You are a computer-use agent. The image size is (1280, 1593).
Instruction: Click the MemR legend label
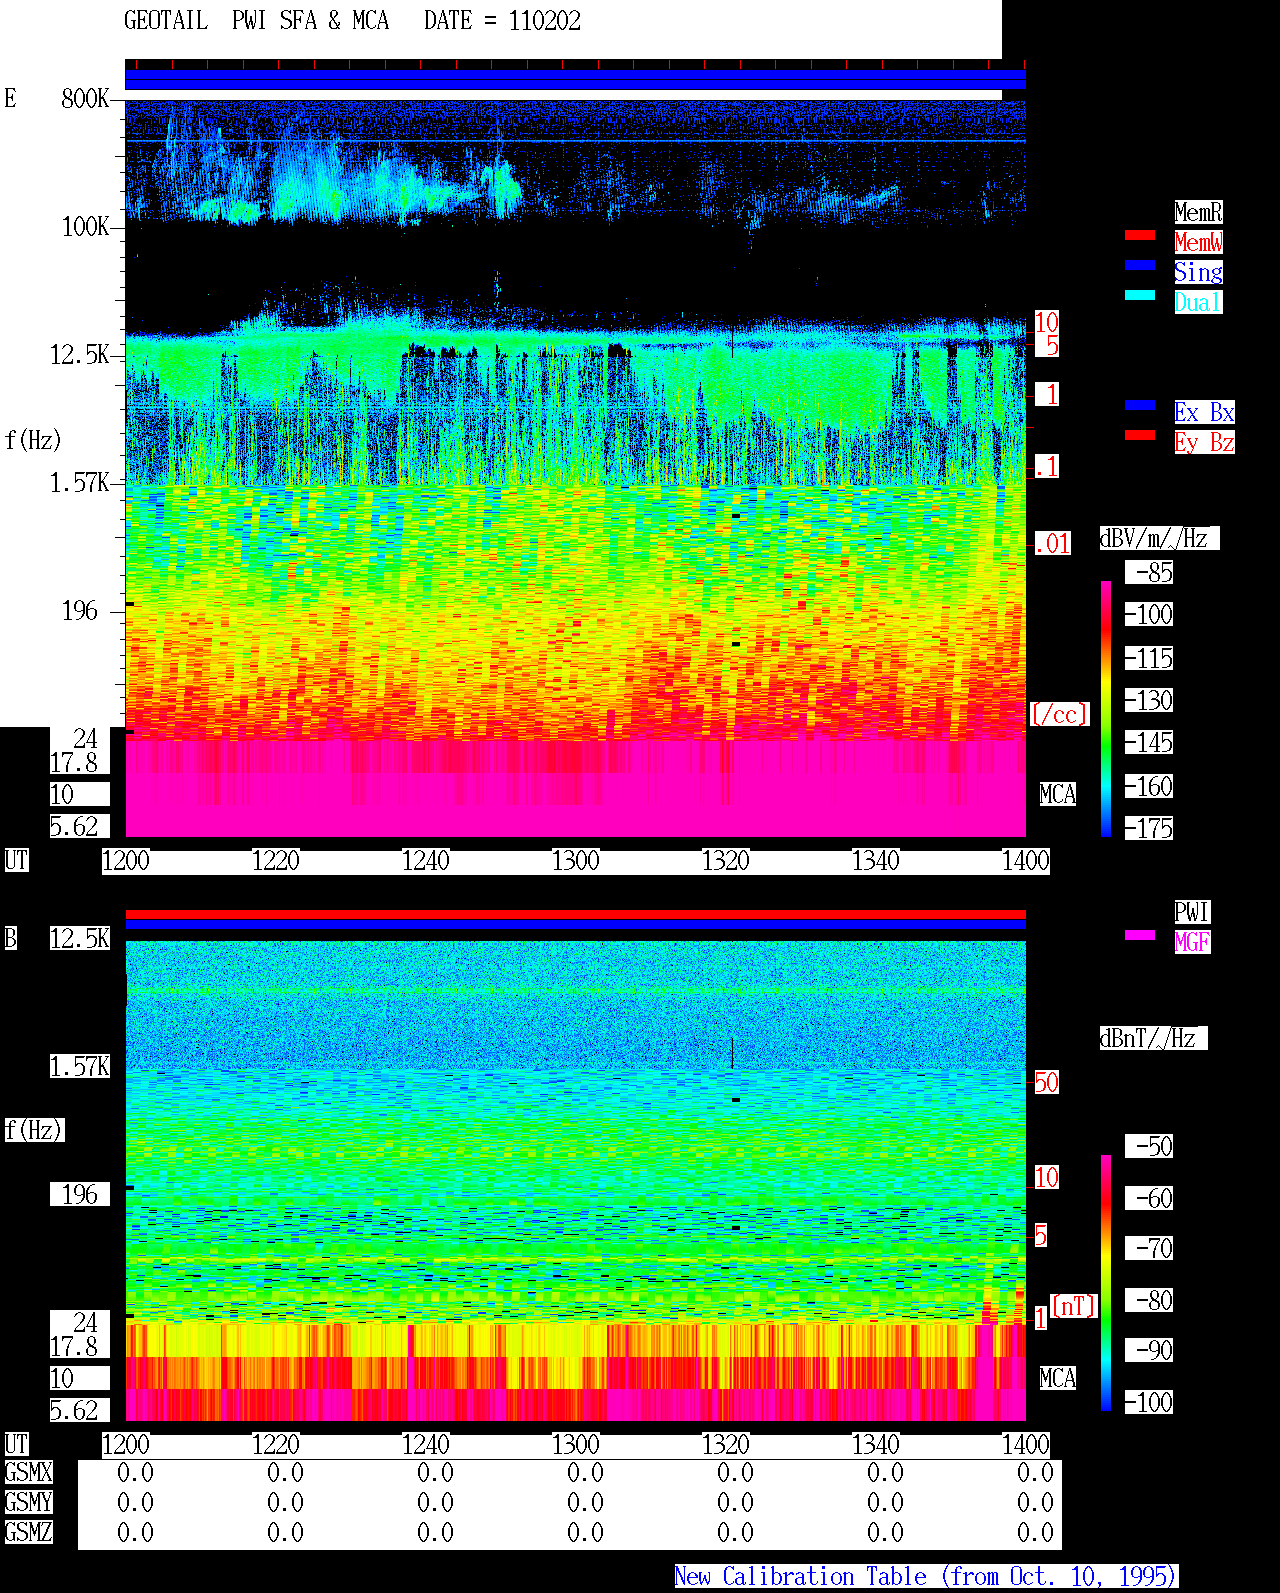point(1198,212)
